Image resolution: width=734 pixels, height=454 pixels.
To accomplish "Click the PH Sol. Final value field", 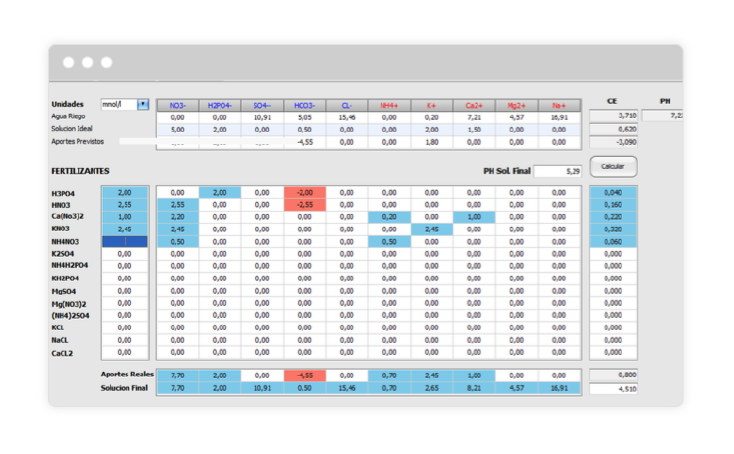I will pos(557,171).
